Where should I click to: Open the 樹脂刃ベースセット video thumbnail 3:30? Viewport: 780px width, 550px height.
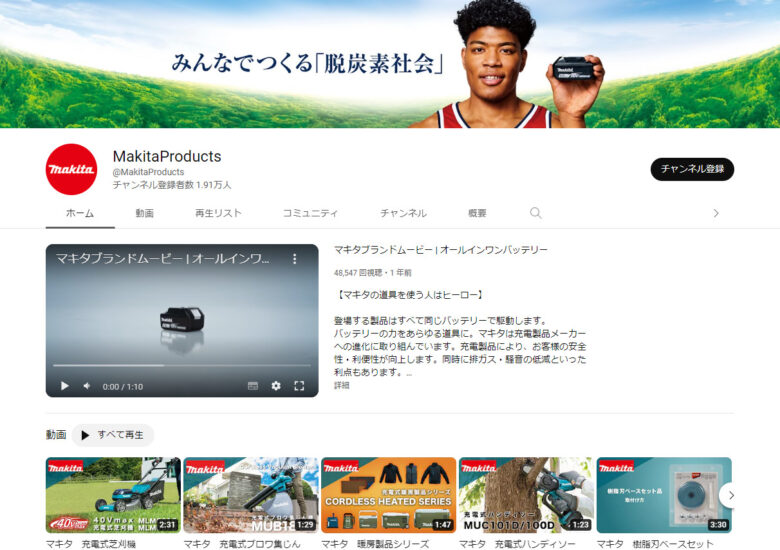(664, 495)
